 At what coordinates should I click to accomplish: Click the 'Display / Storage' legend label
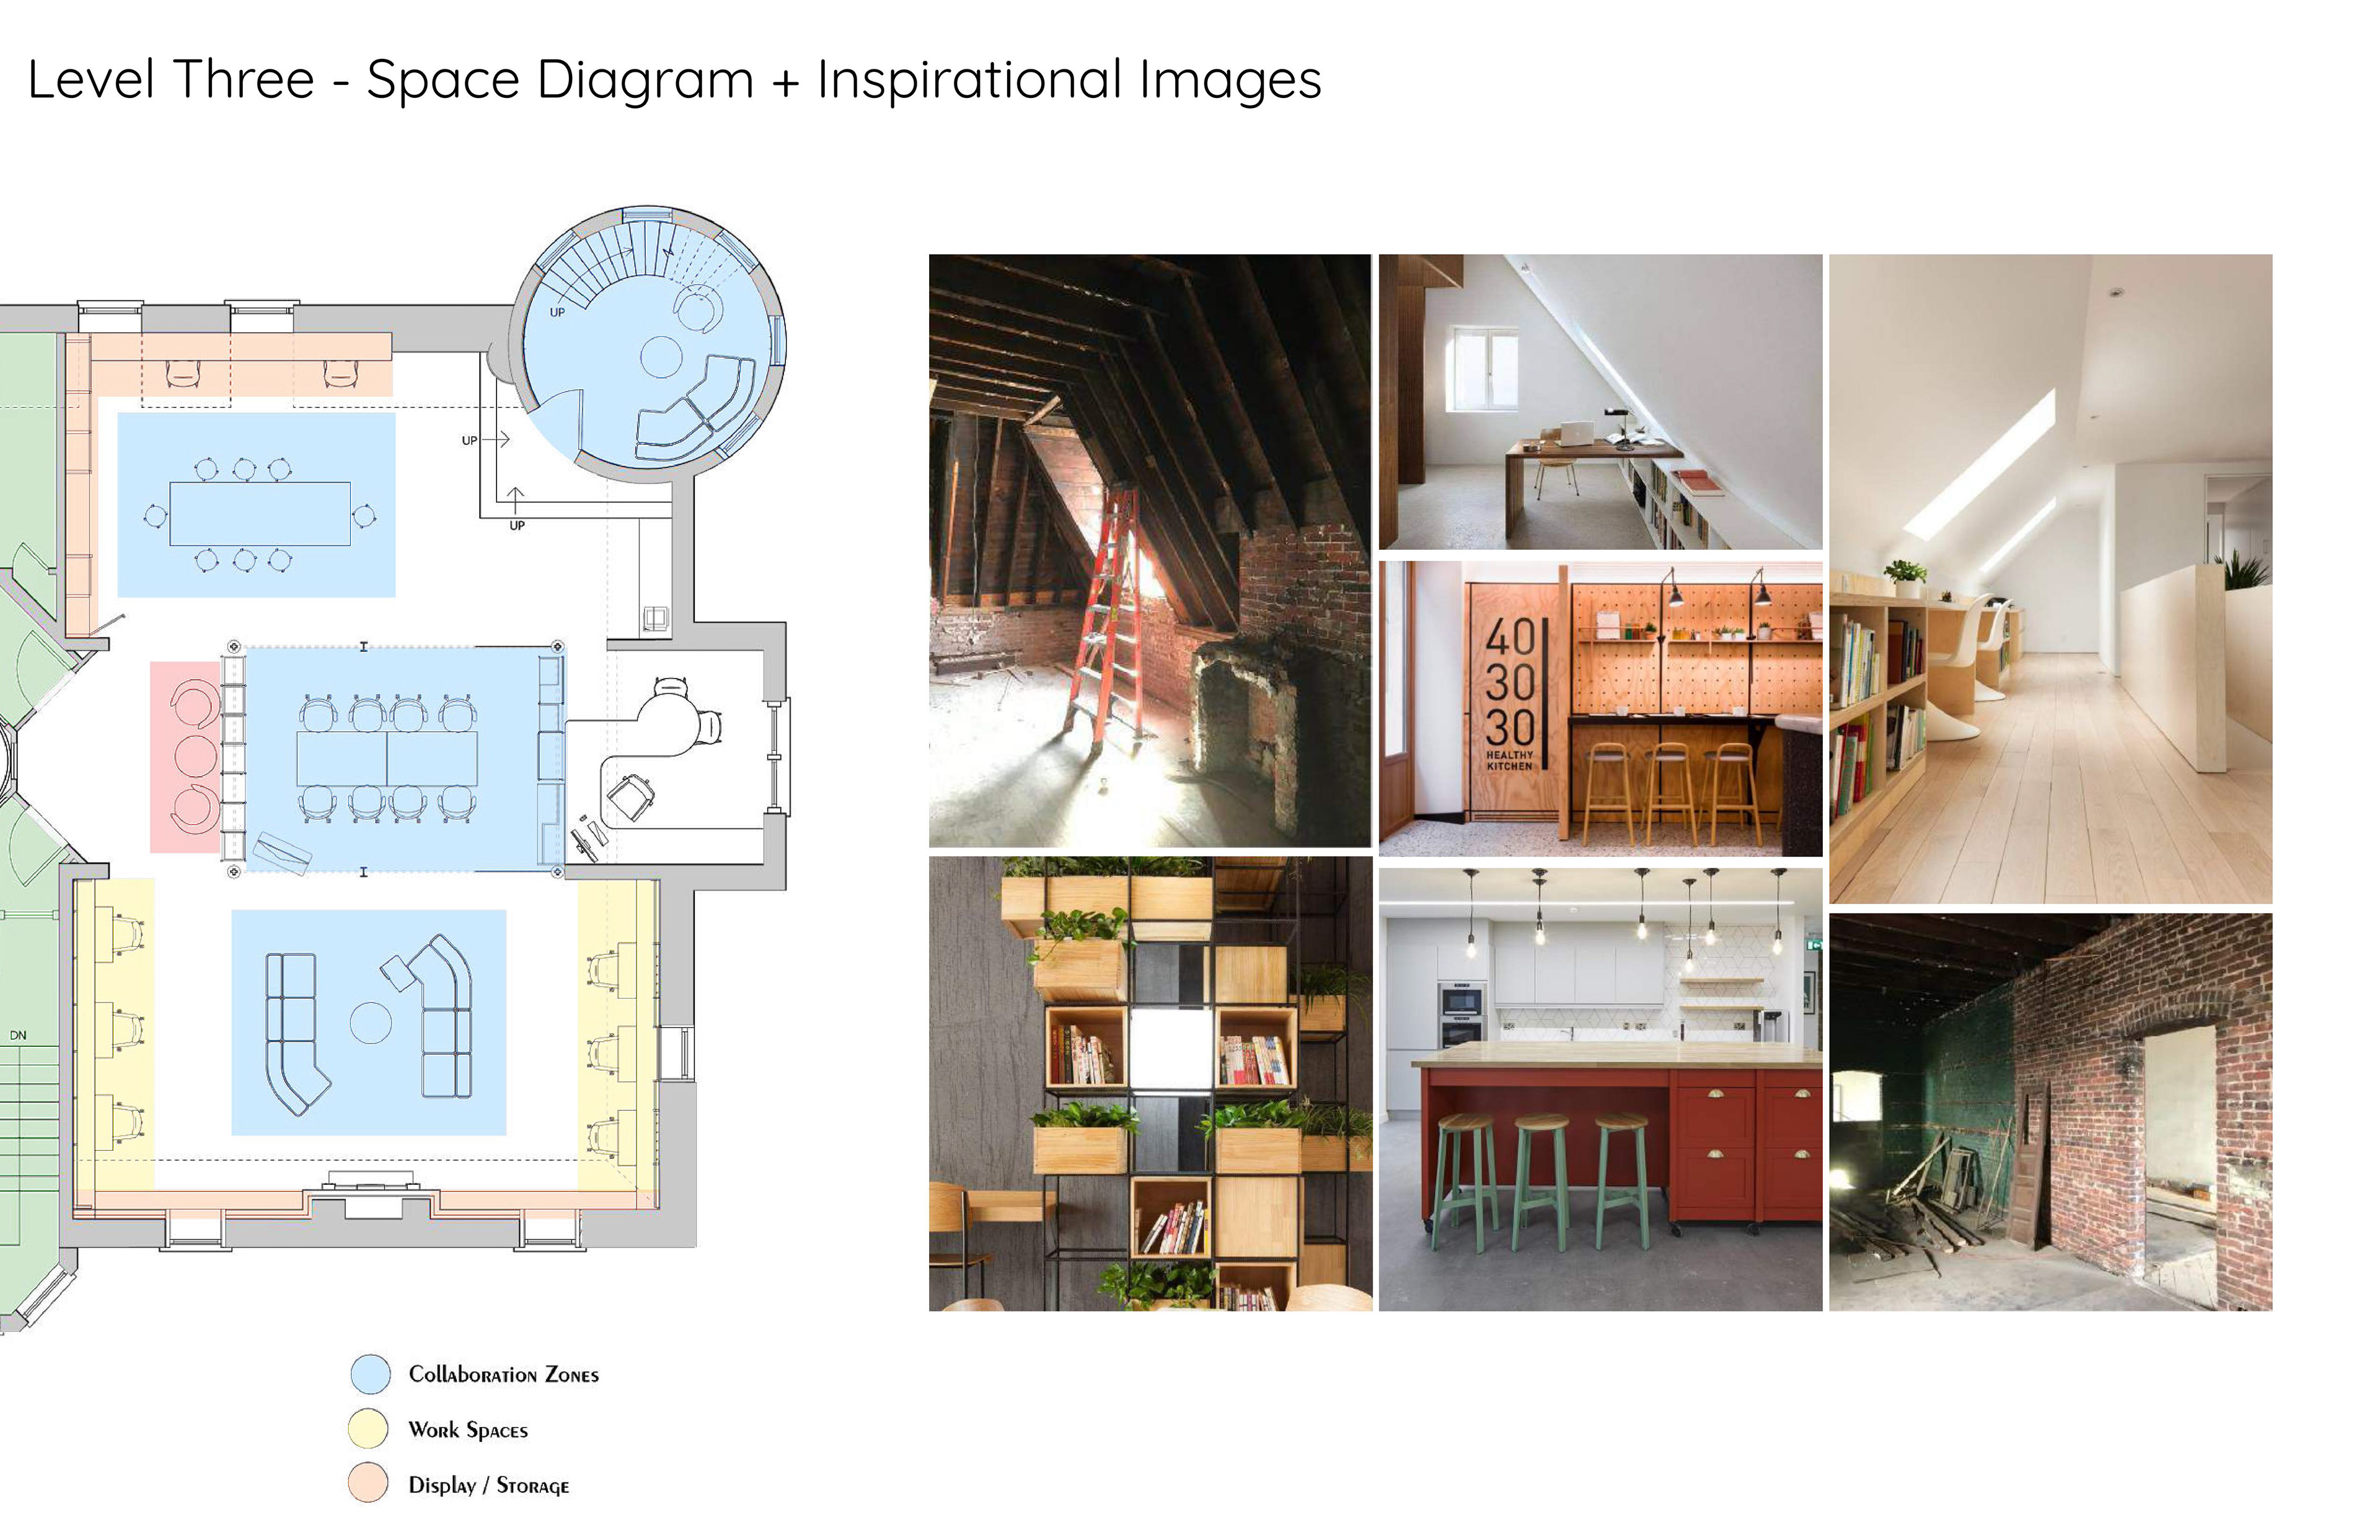pos(488,1485)
